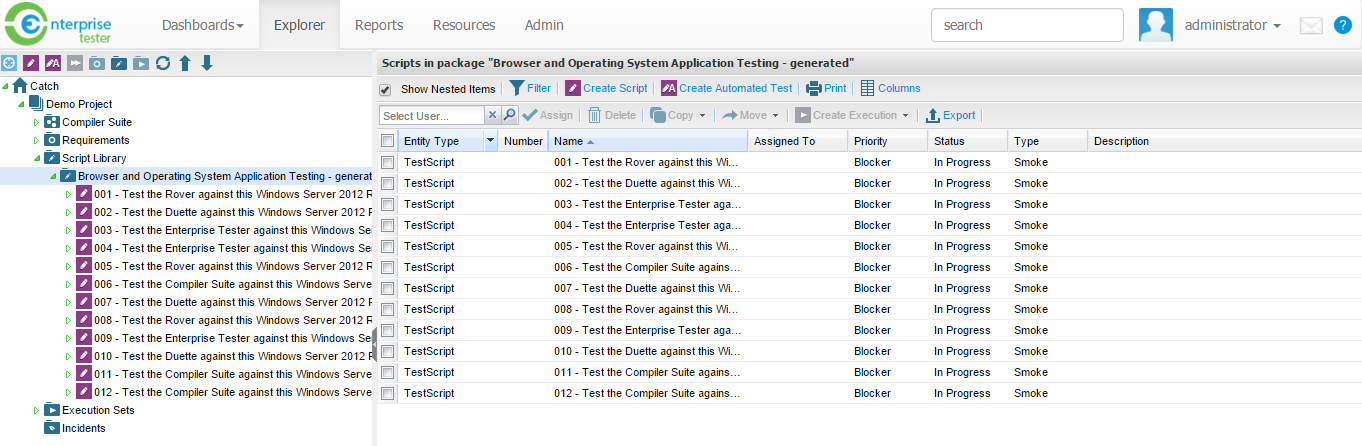Open the Dashboards menu
1362x446 pixels.
202,25
